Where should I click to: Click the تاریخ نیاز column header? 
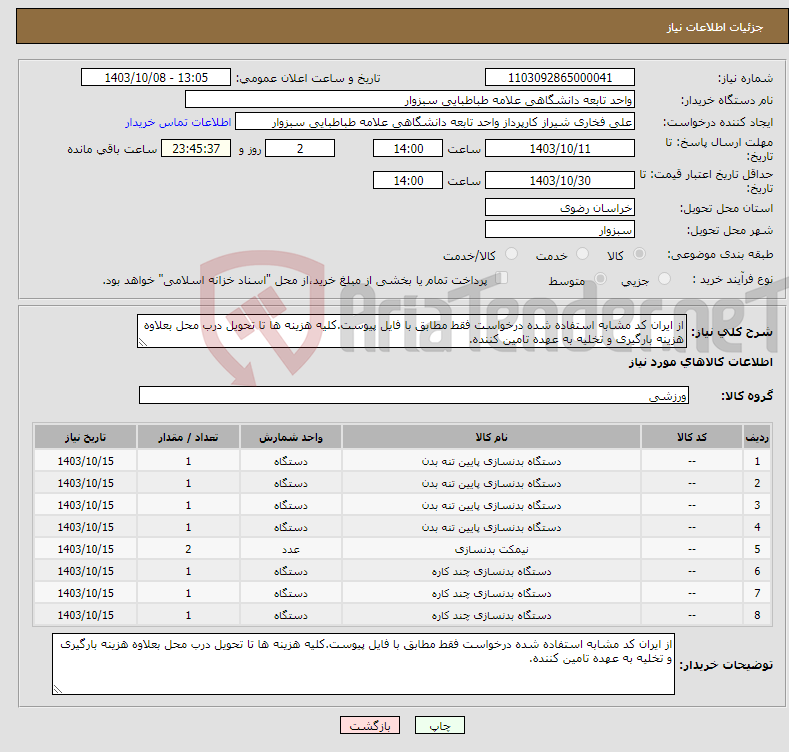[86, 437]
